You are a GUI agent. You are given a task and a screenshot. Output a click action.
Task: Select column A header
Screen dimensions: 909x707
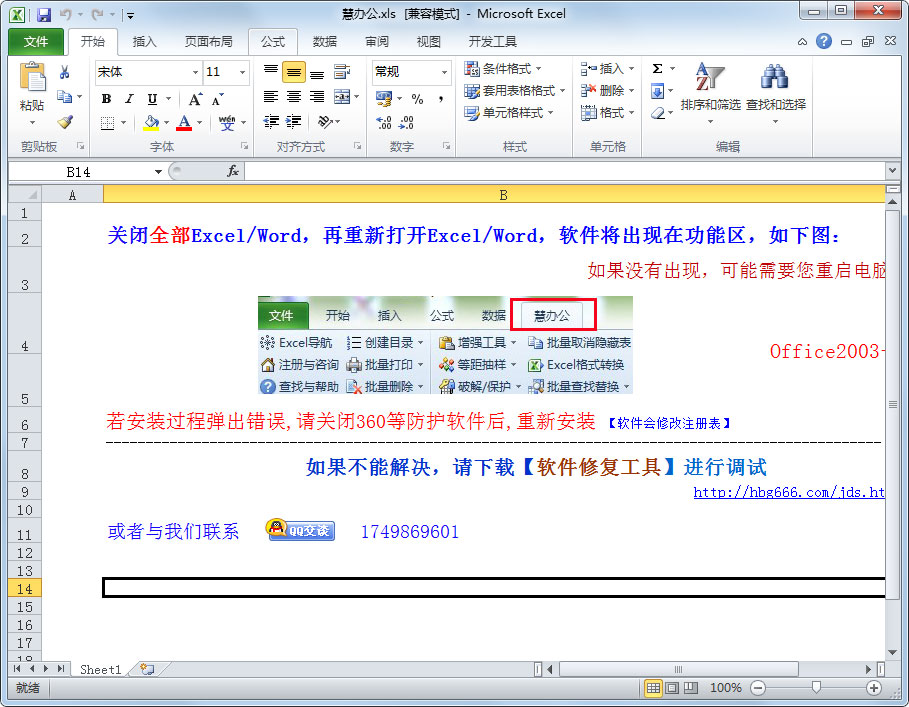coord(72,195)
